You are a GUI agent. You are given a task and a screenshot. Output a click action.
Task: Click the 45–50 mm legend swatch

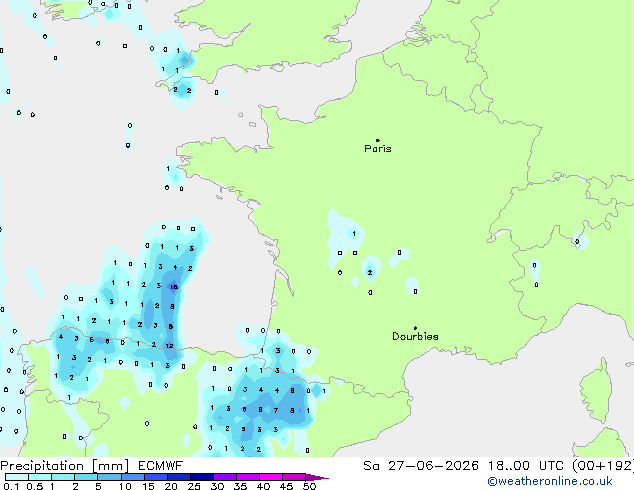tap(294, 477)
